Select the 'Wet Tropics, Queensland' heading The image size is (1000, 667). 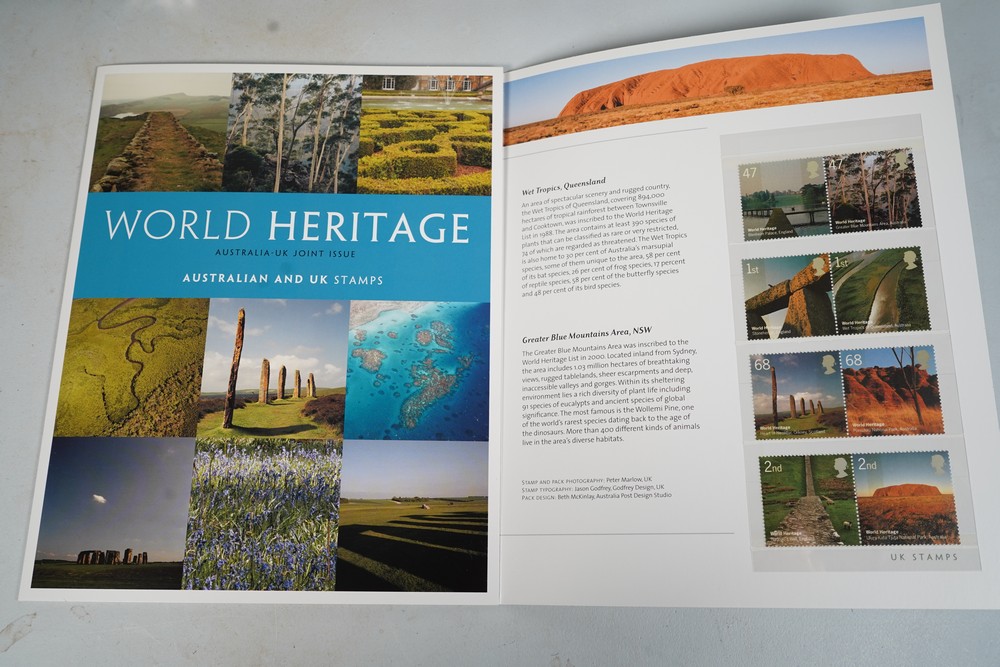click(566, 189)
